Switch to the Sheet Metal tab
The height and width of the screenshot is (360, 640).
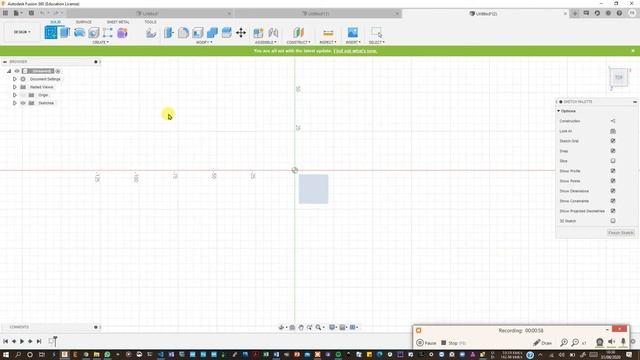pyautogui.click(x=118, y=22)
